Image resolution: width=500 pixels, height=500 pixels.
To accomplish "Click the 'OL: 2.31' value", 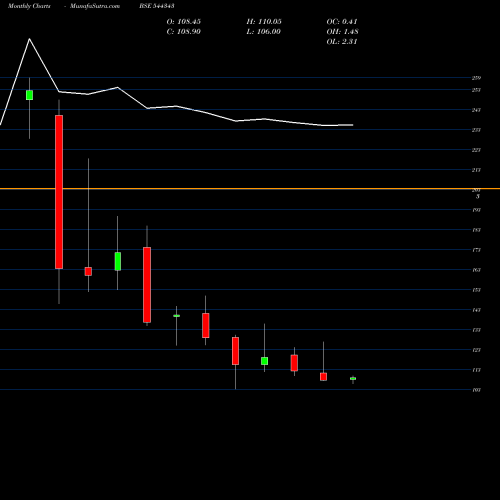I will click(x=342, y=42).
